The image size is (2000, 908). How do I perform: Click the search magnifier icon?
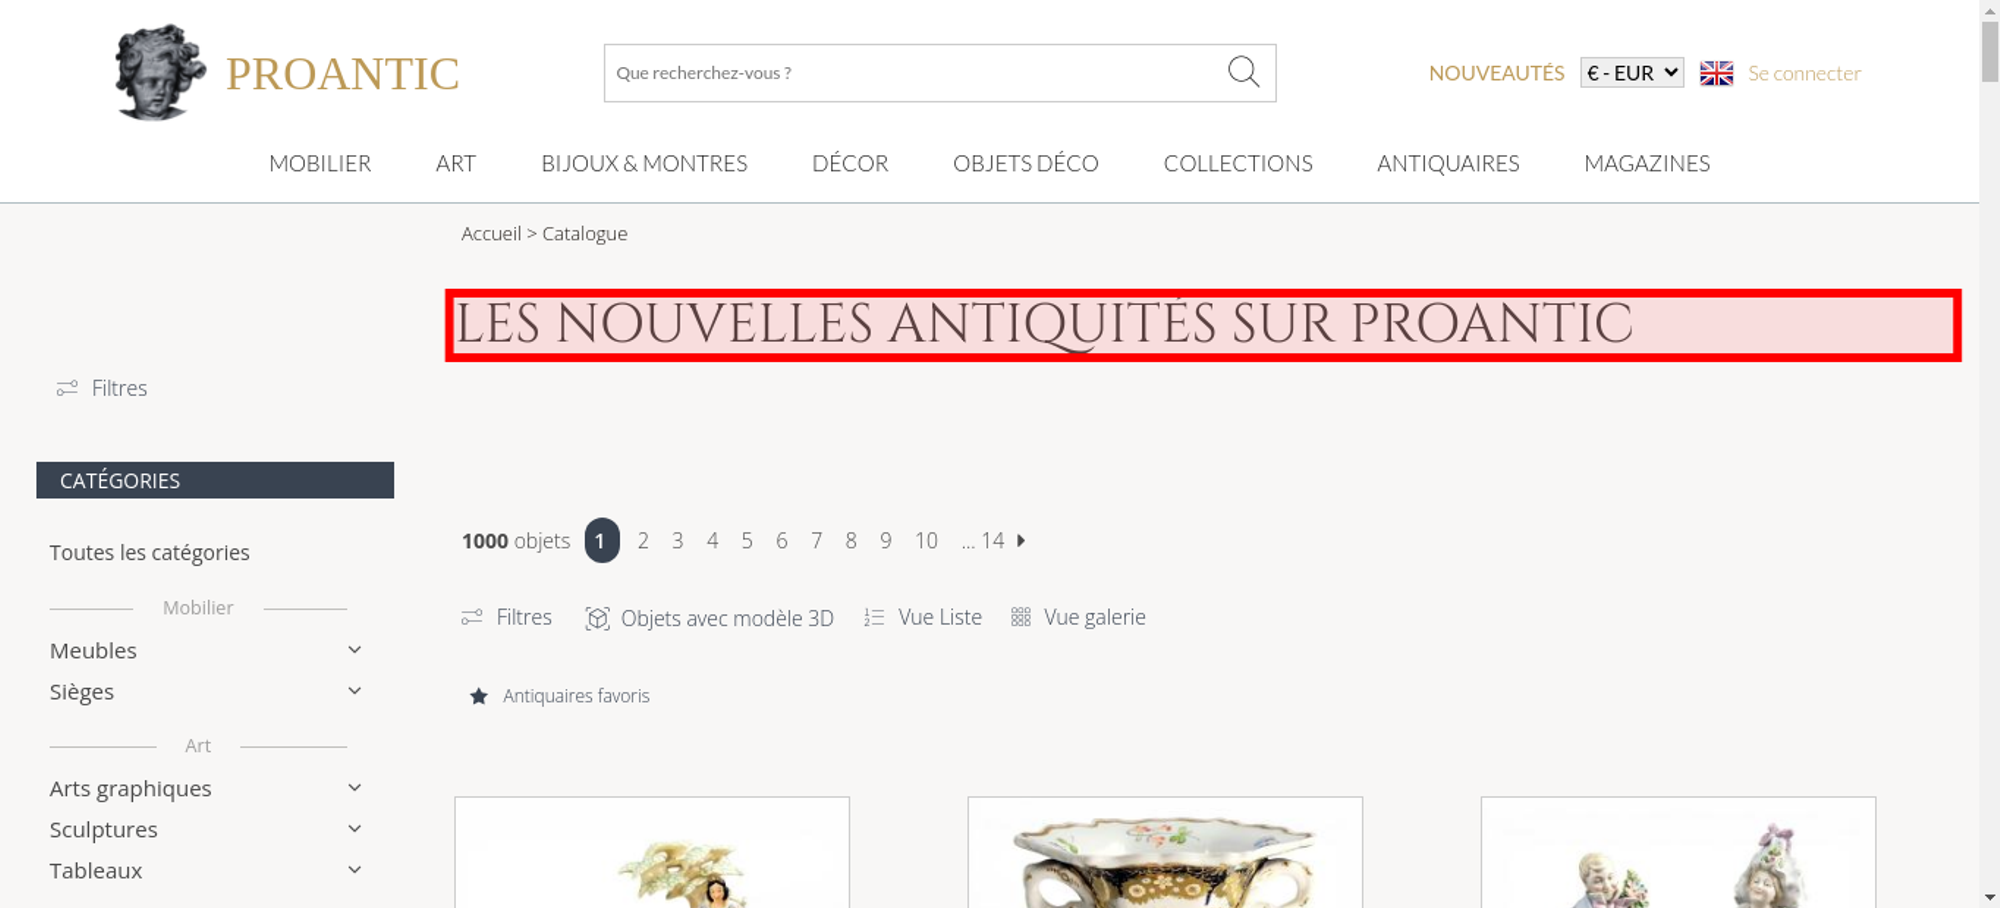(x=1243, y=72)
